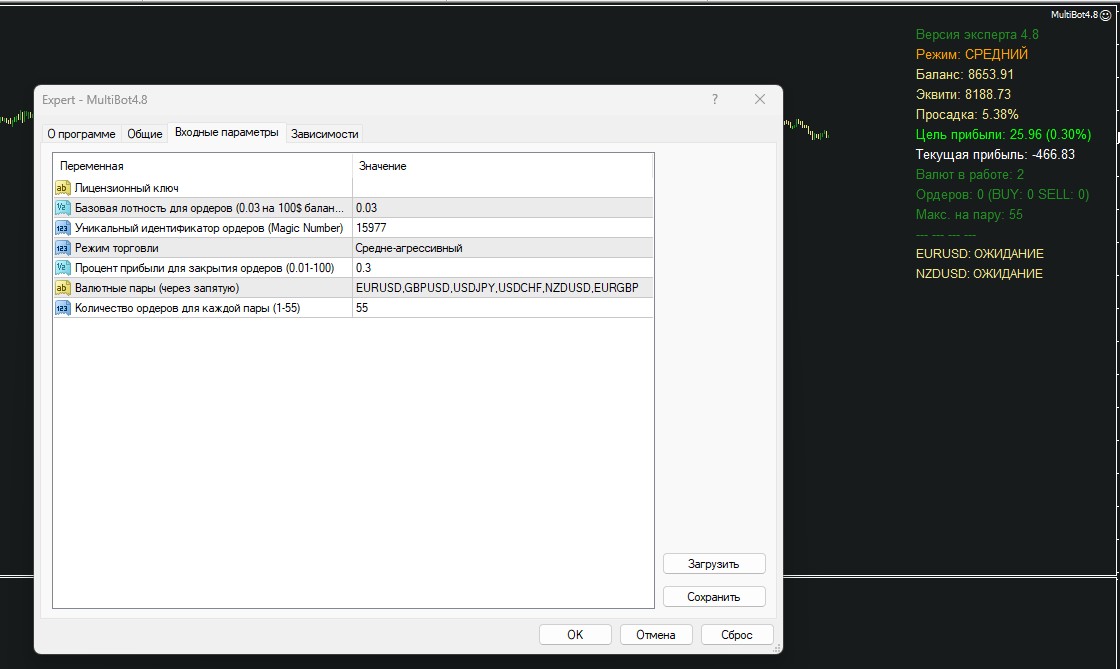This screenshot has width=1120, height=669.
Task: Select the Входные параметры tab
Action: (226, 132)
